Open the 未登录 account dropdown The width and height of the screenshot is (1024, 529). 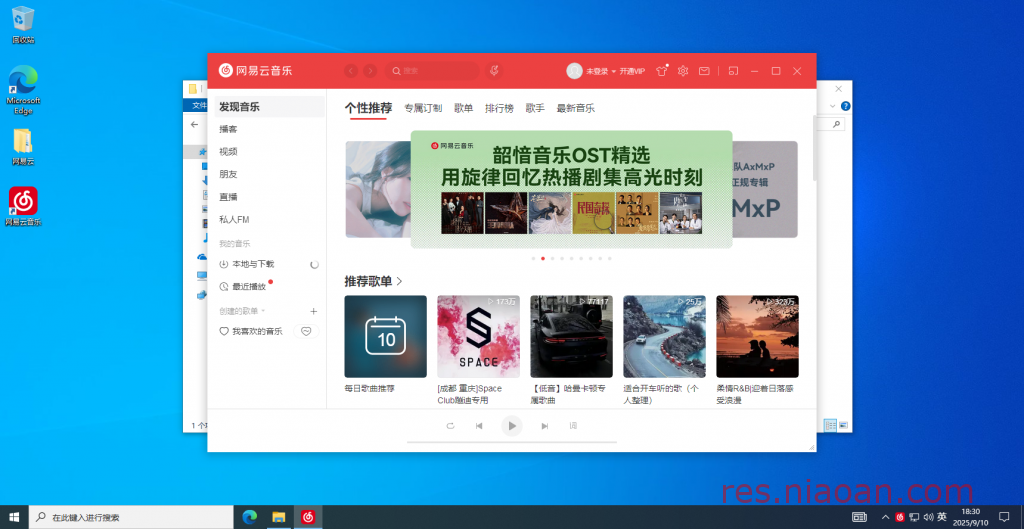click(x=601, y=71)
